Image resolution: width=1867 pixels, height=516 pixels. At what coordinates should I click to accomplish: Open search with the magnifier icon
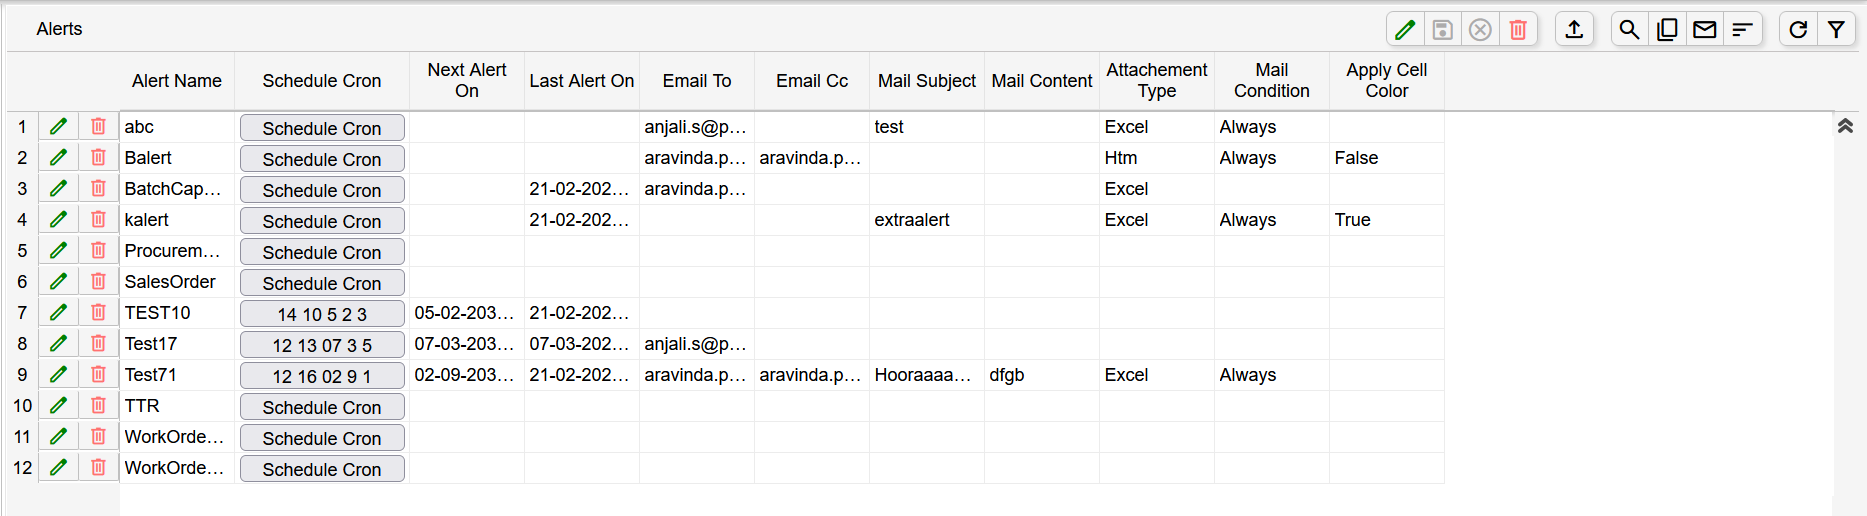[1629, 30]
